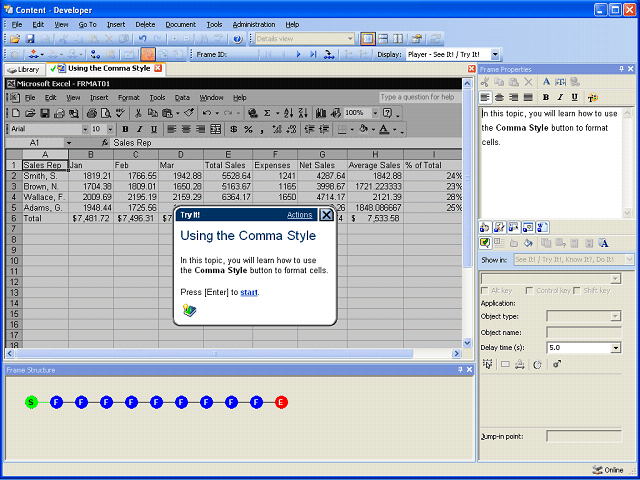640x480 pixels.
Task: Select cell Smith, S. in spreadsheet
Action: pos(45,176)
